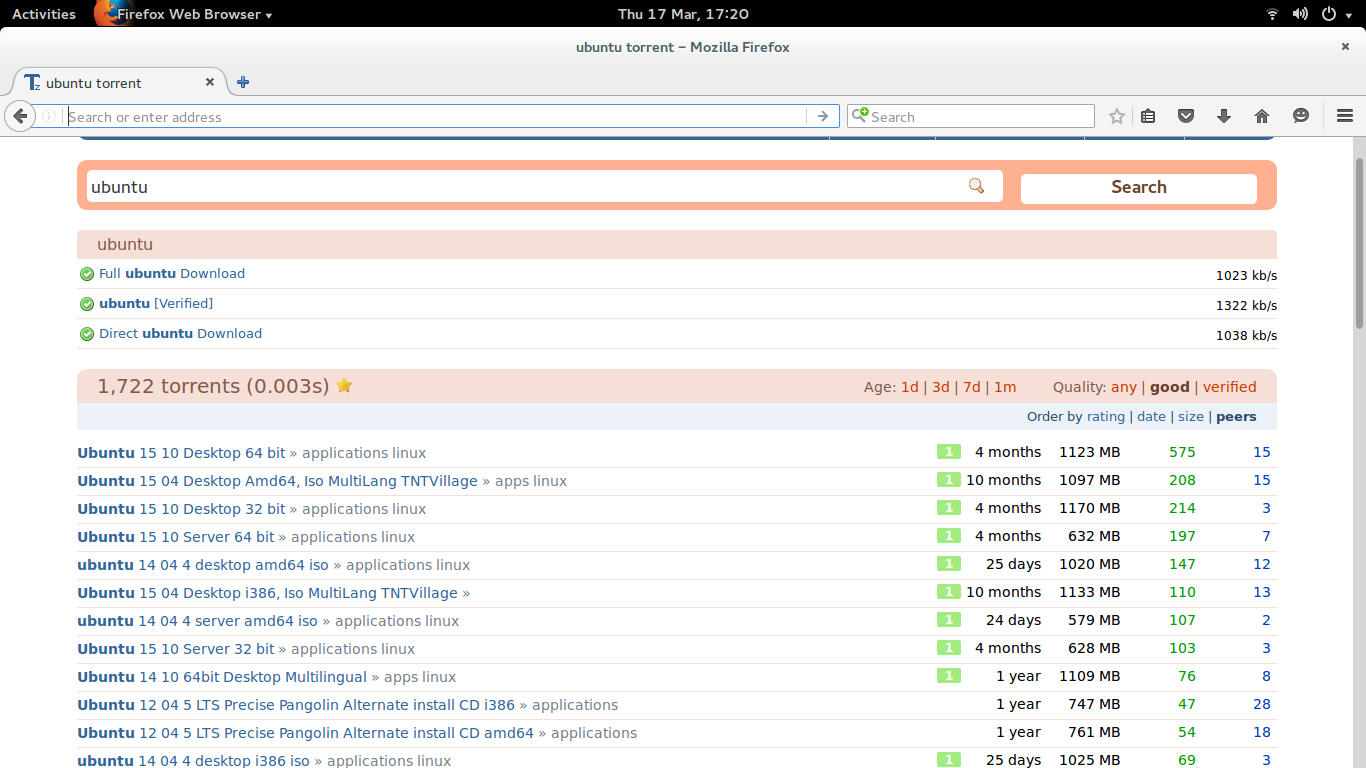Select the ubuntu torrent tab

coord(110,83)
